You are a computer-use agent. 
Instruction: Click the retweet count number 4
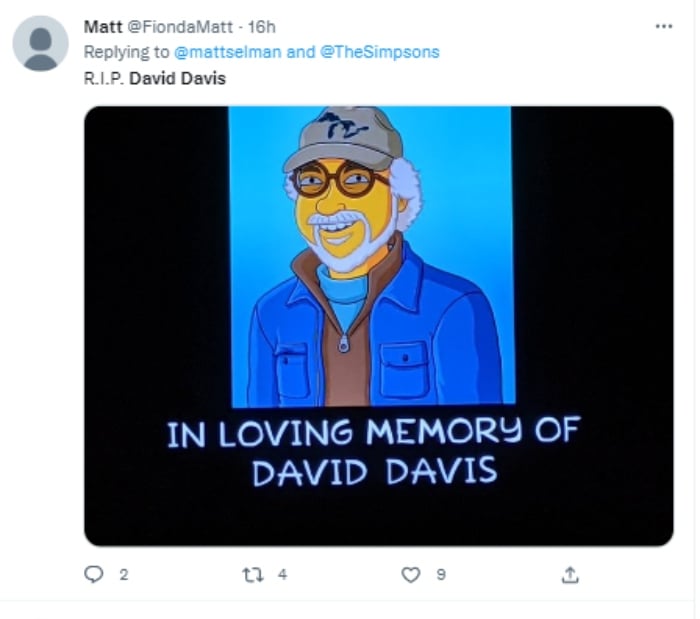tap(283, 574)
